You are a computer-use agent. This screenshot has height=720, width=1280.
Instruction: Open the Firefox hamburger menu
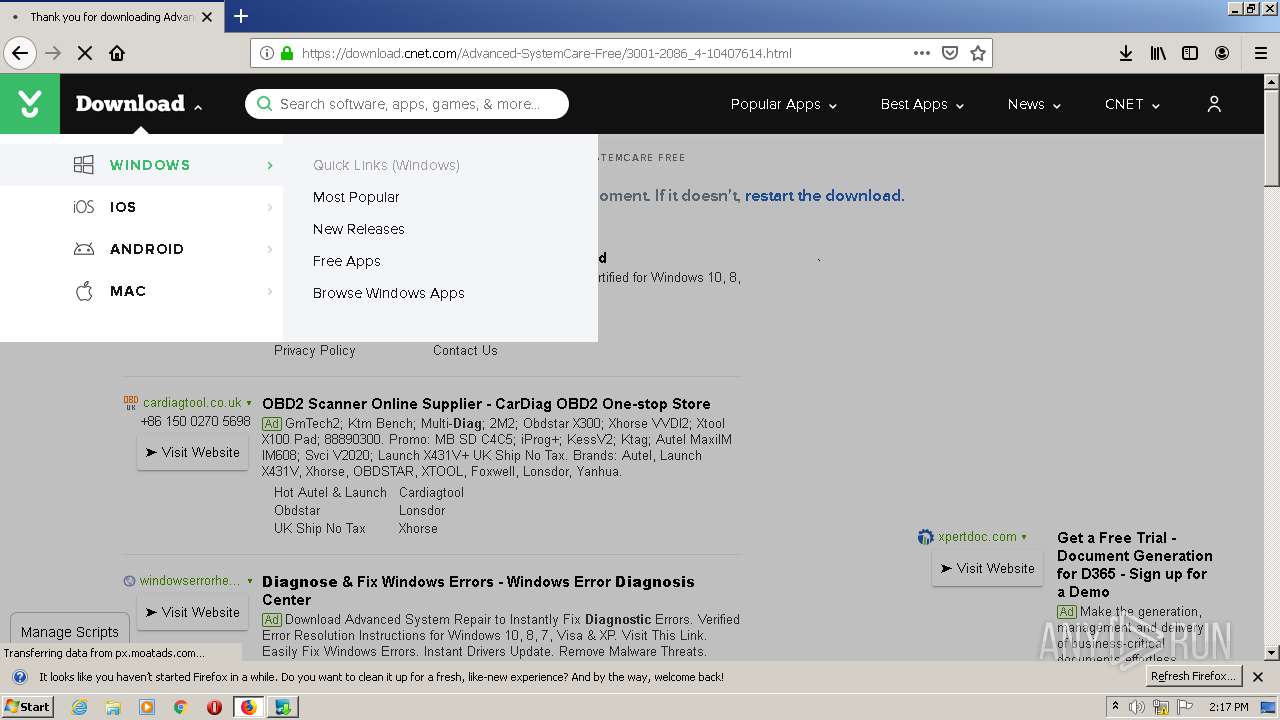(x=1260, y=53)
